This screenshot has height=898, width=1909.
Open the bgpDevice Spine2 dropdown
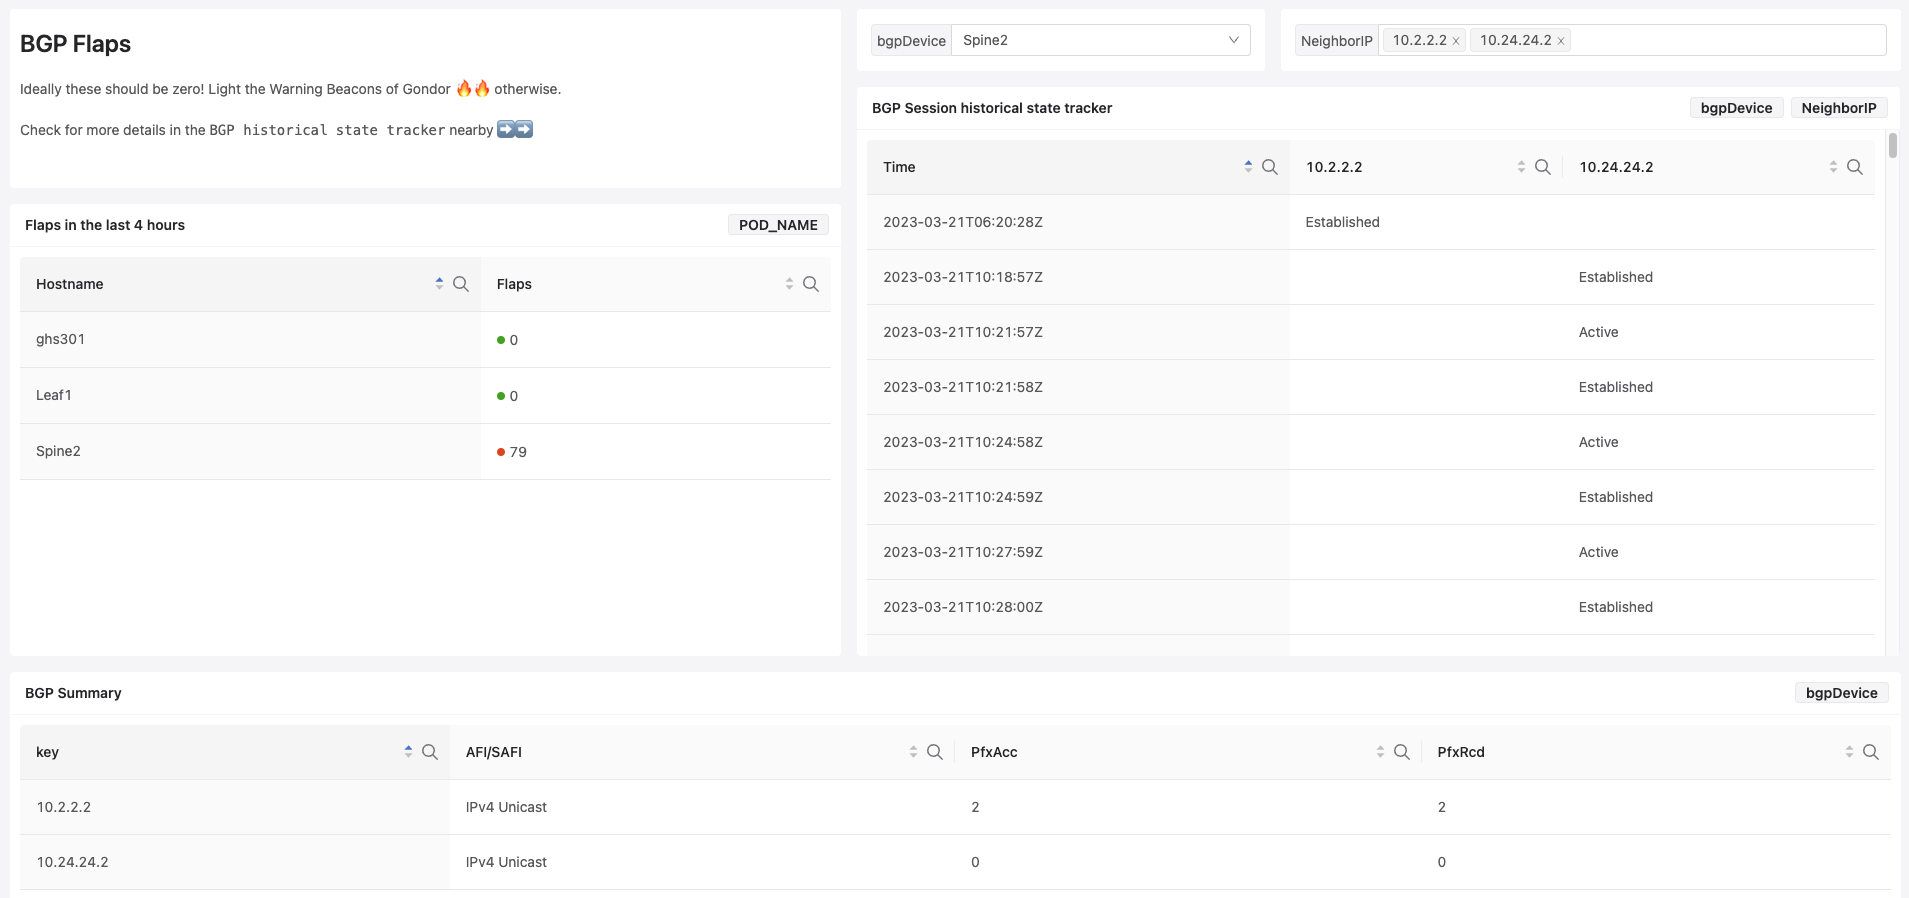(1101, 40)
